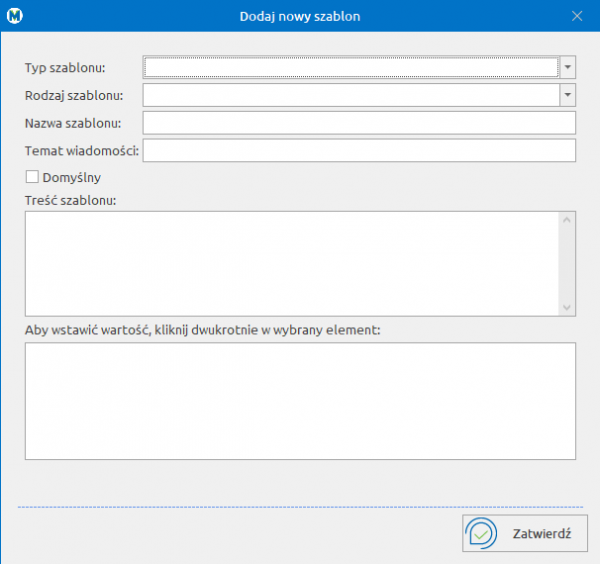Toggle the Domyślny checkbox
The image size is (600, 564).
[x=32, y=177]
